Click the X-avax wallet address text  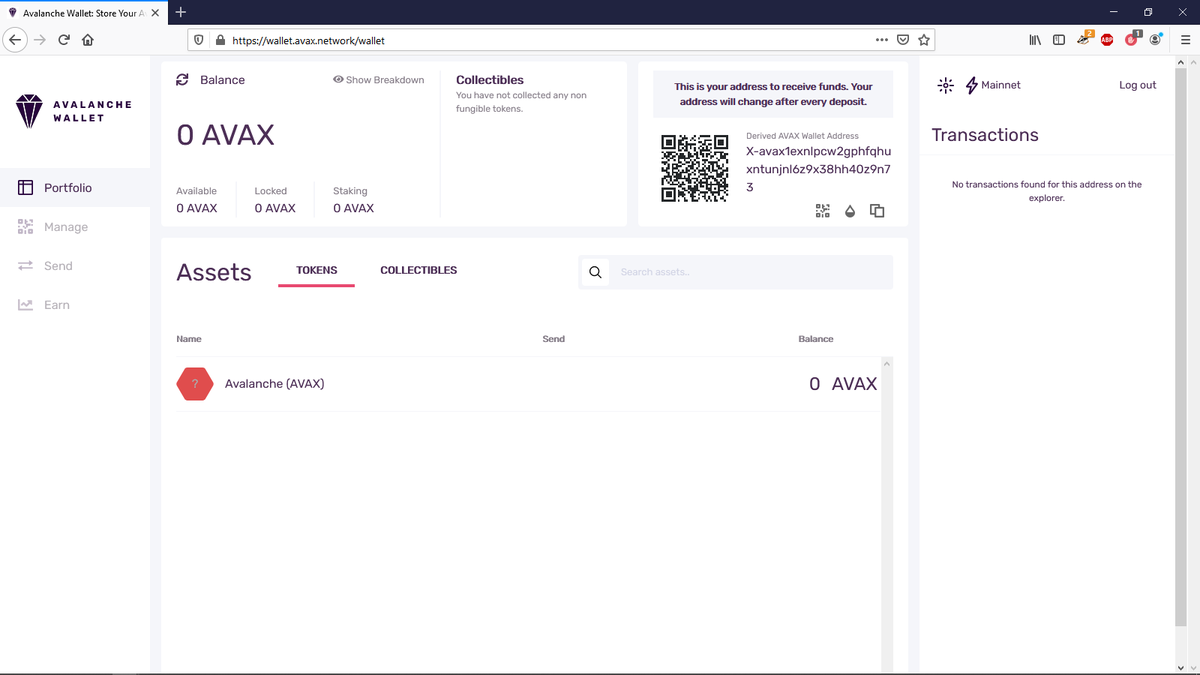click(818, 169)
